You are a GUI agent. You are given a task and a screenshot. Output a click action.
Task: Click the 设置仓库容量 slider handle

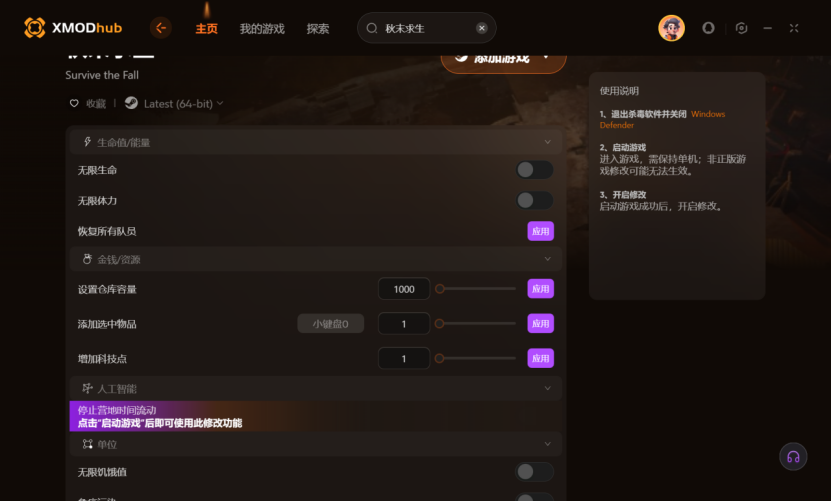point(439,289)
